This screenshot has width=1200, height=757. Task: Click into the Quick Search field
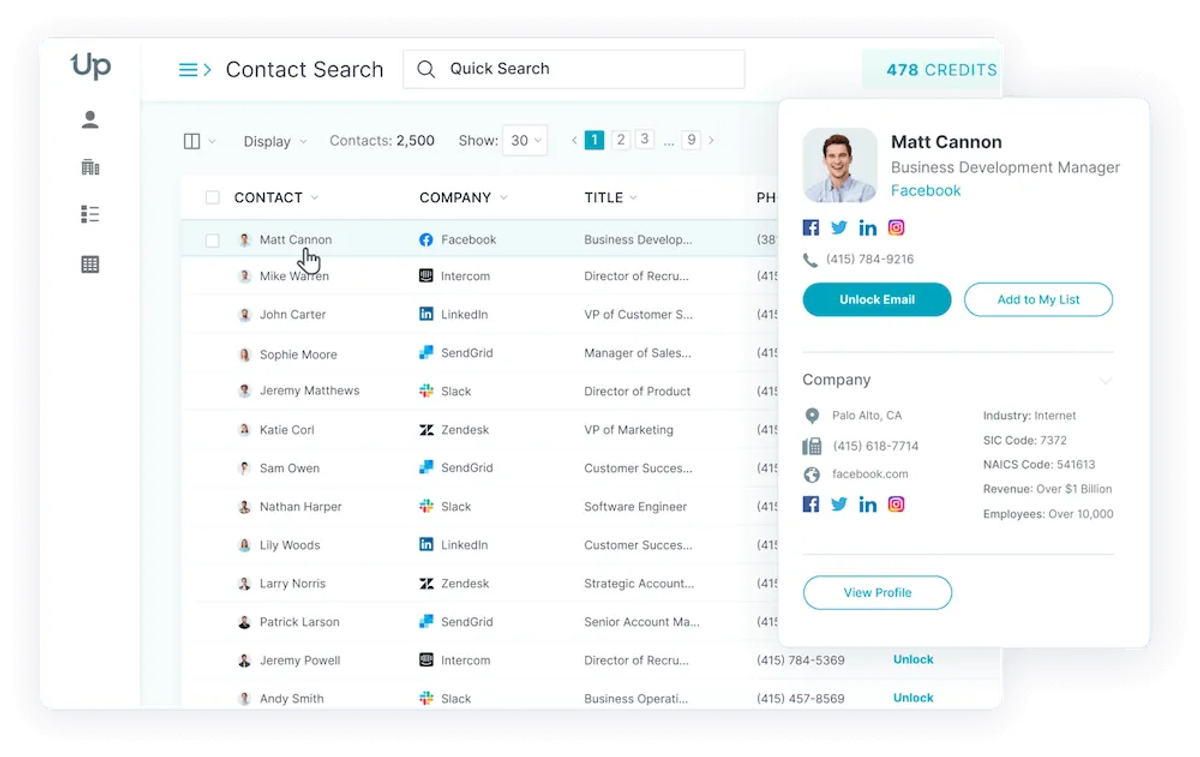coord(574,69)
